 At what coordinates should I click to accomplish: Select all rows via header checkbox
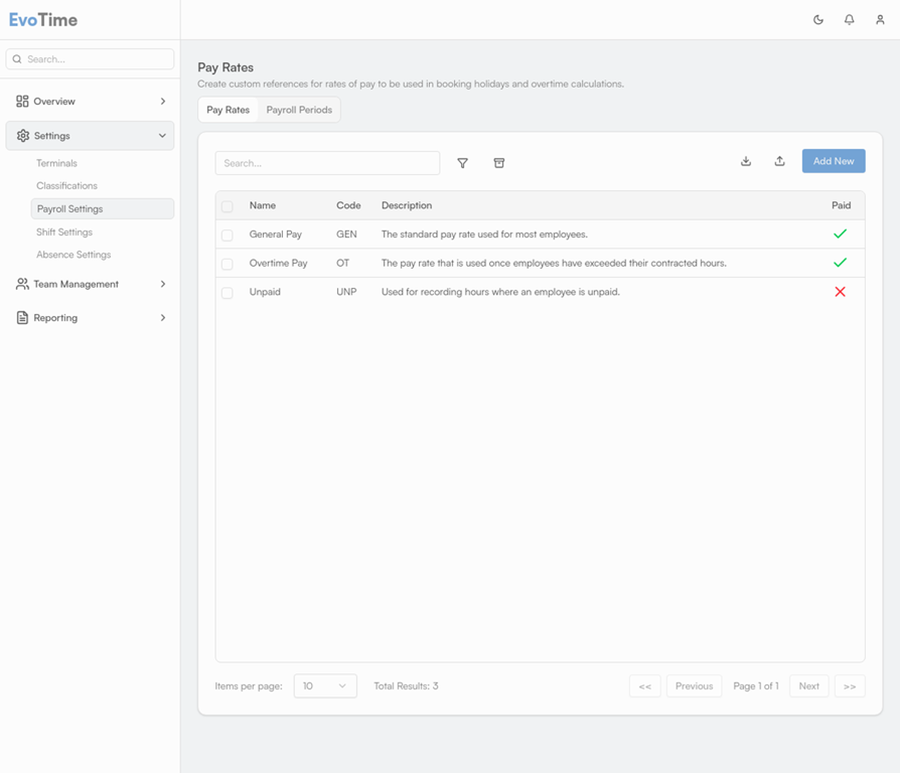click(x=227, y=206)
